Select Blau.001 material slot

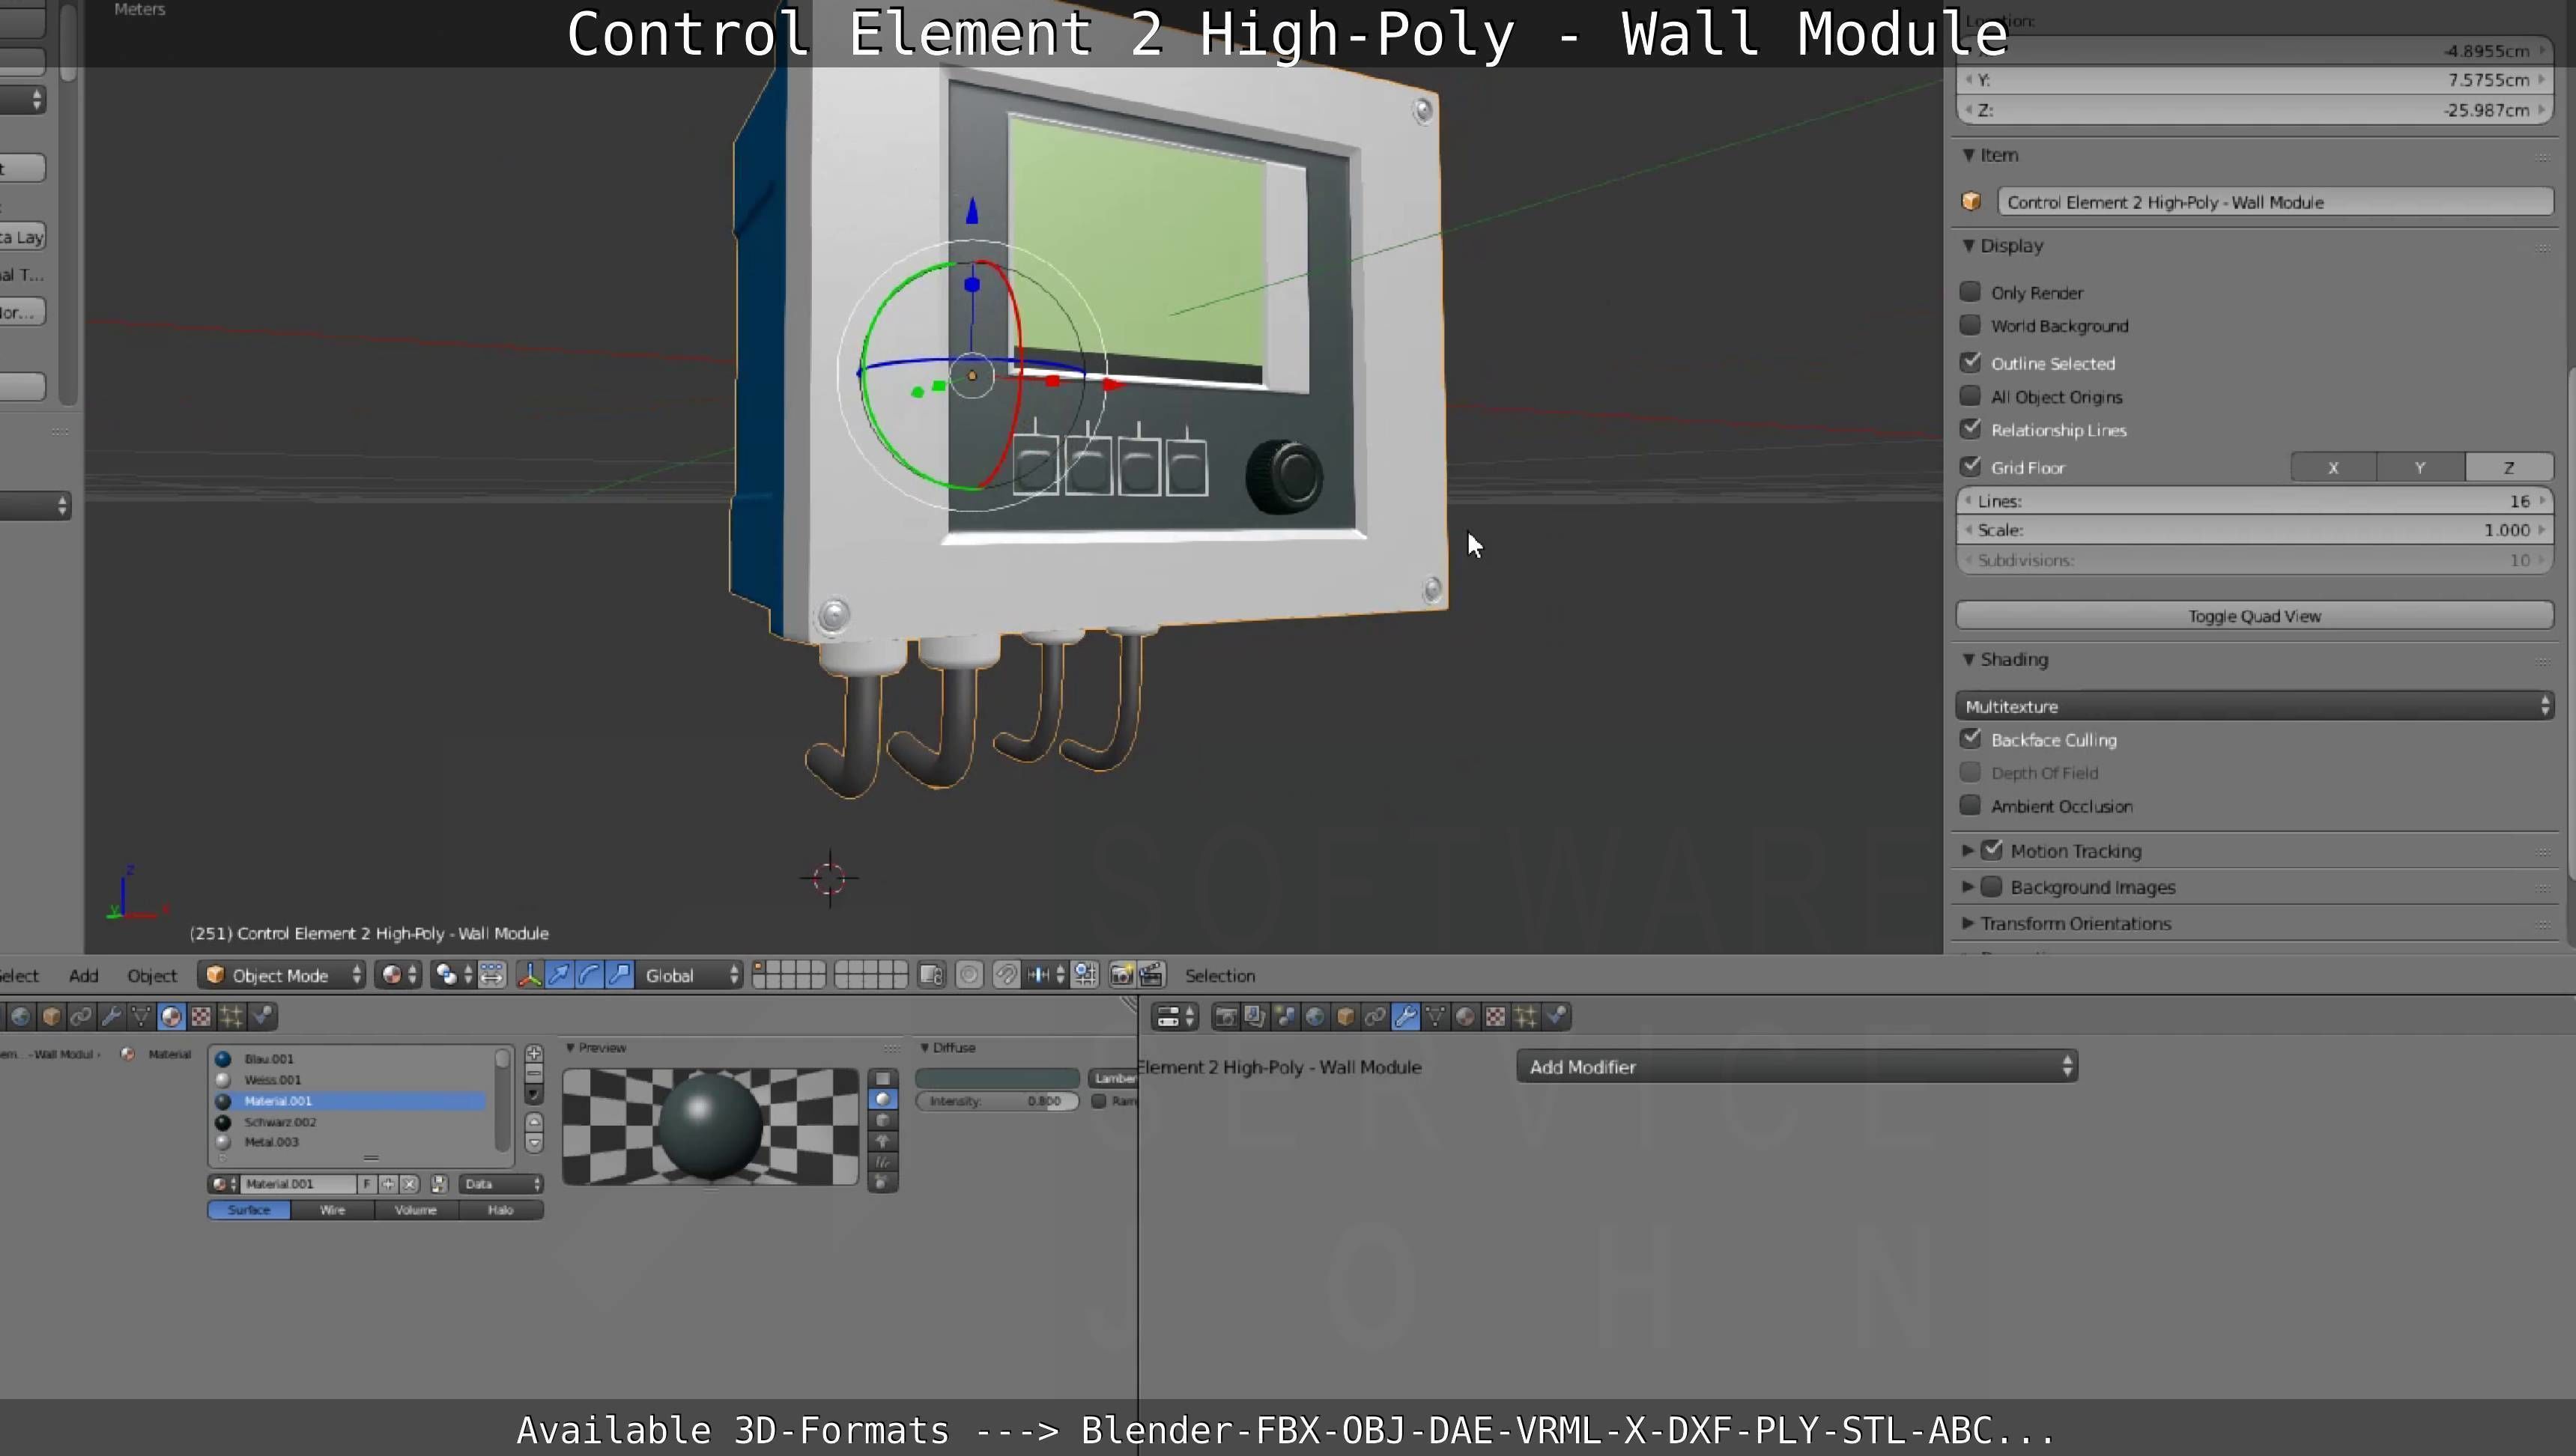pos(350,1058)
